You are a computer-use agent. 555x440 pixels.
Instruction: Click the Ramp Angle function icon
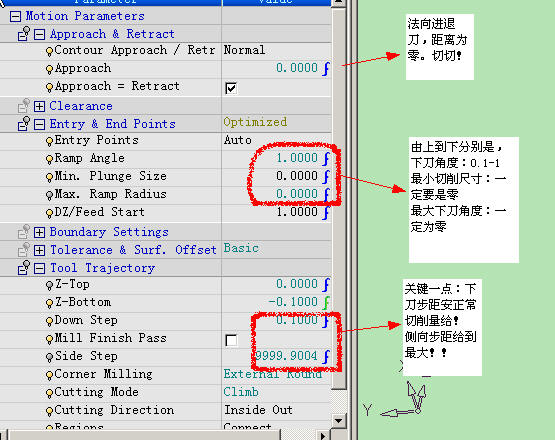[x=326, y=158]
